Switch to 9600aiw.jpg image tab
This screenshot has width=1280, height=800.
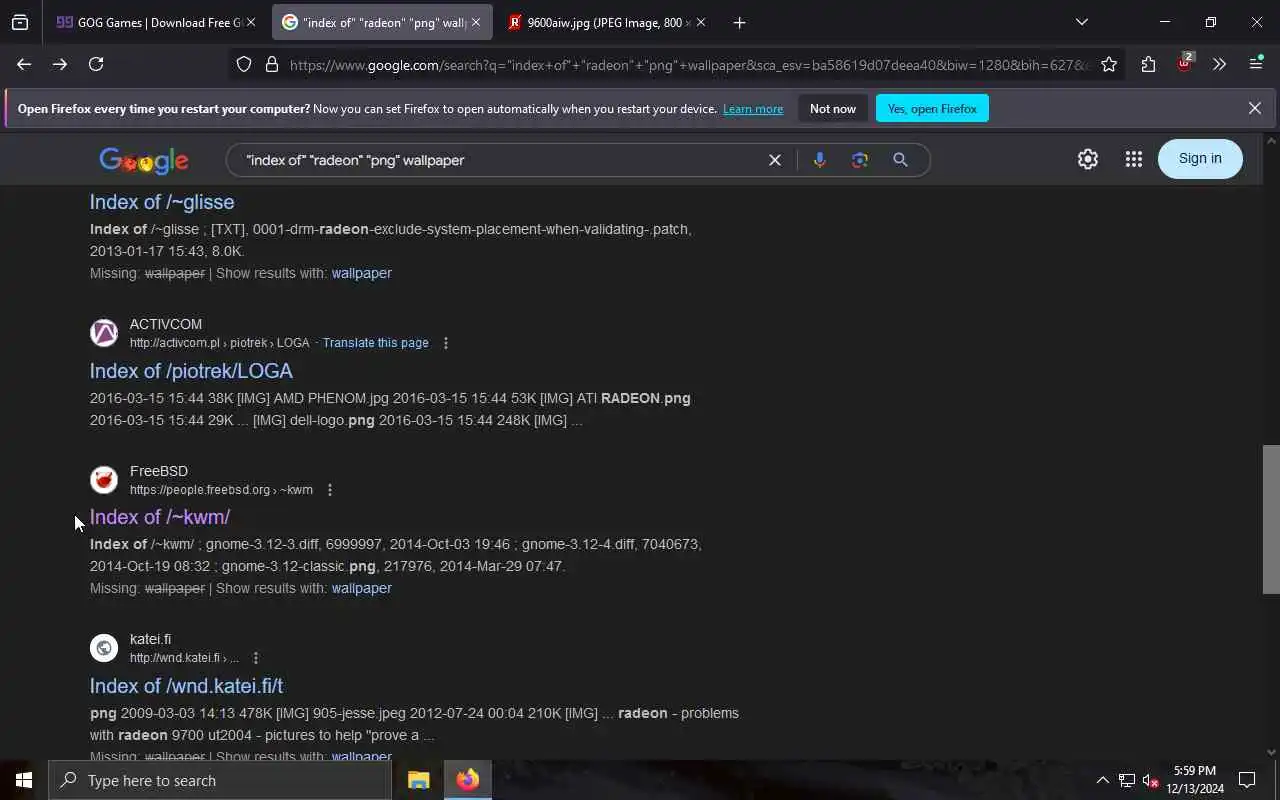pyautogui.click(x=607, y=22)
